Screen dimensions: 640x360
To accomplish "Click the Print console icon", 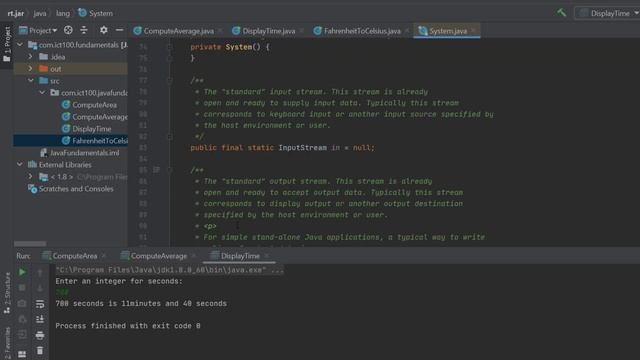I will point(40,335).
